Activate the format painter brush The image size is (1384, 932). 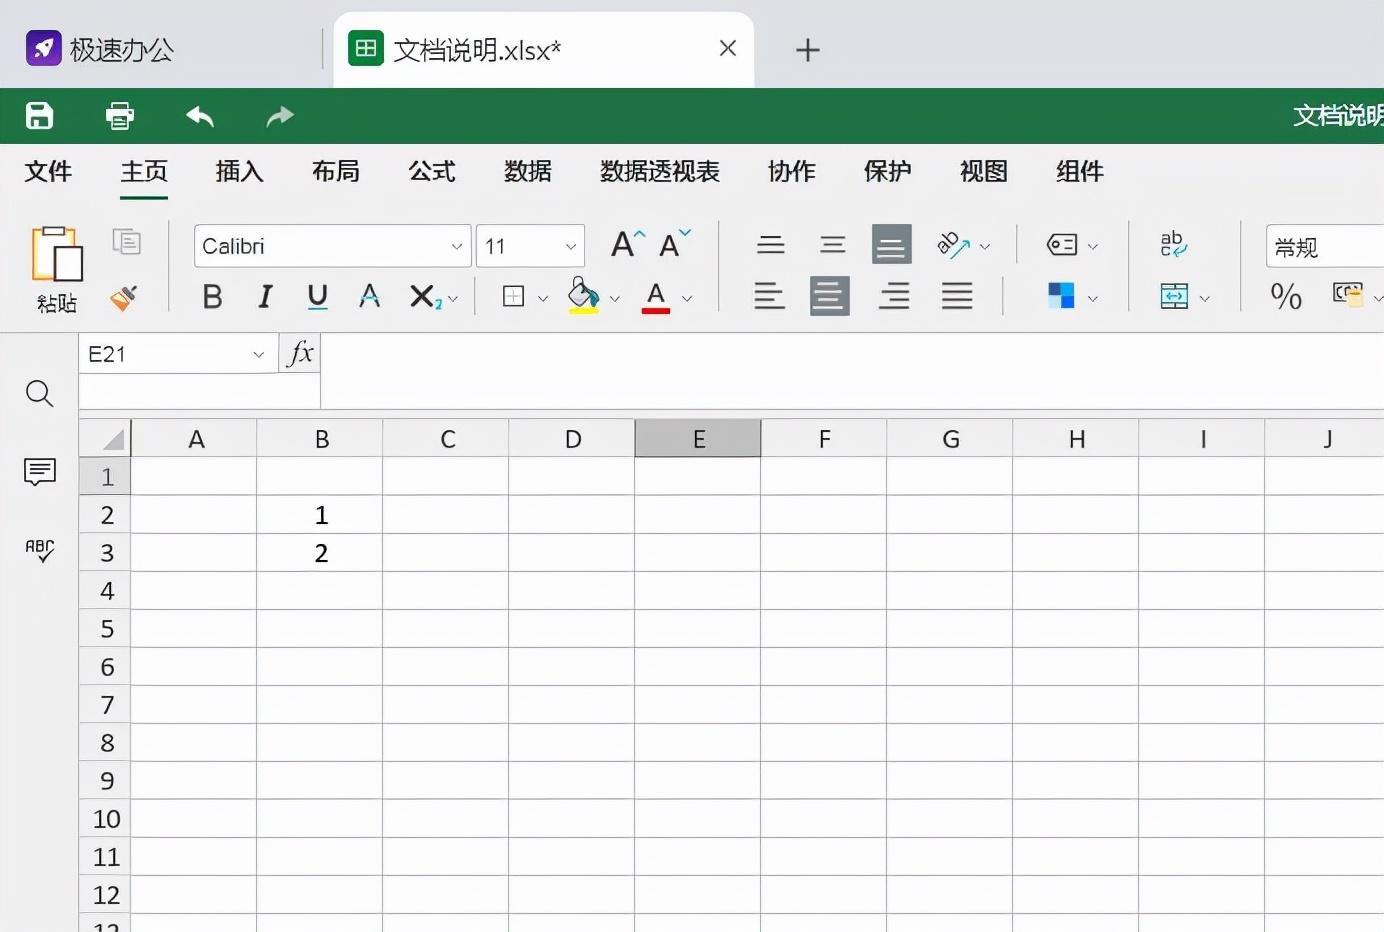pyautogui.click(x=124, y=296)
